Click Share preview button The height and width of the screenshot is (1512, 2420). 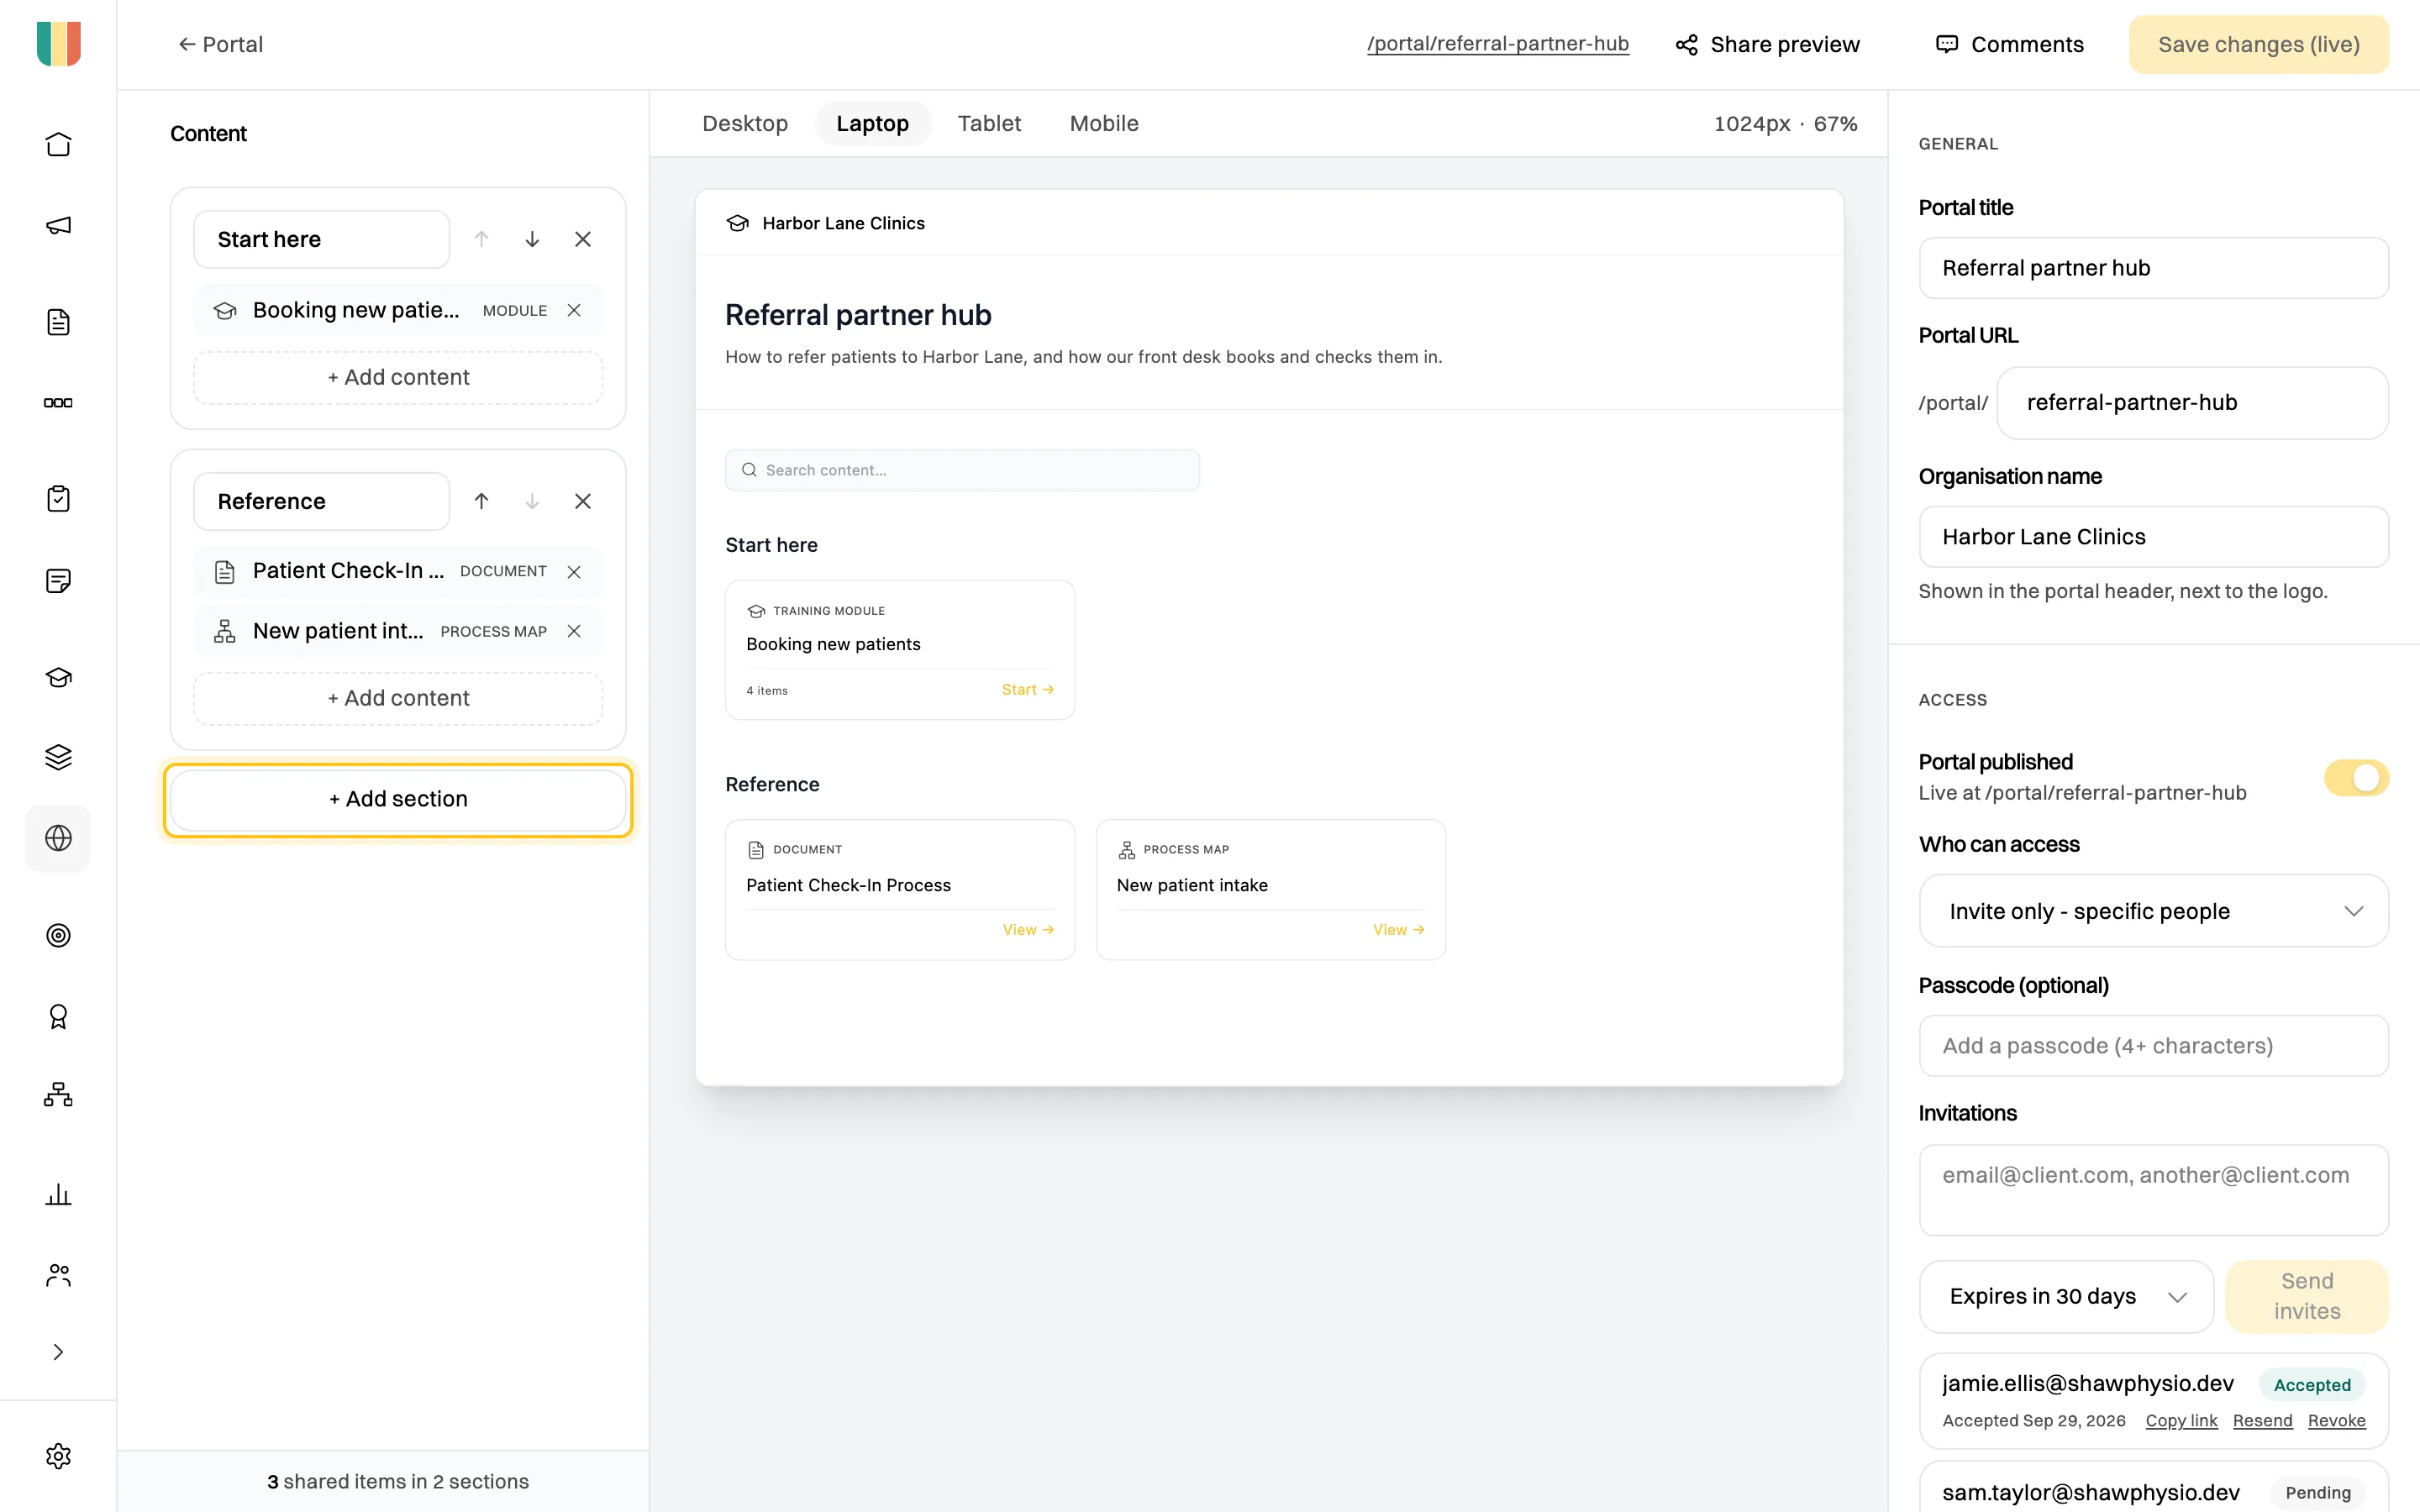(x=1768, y=44)
